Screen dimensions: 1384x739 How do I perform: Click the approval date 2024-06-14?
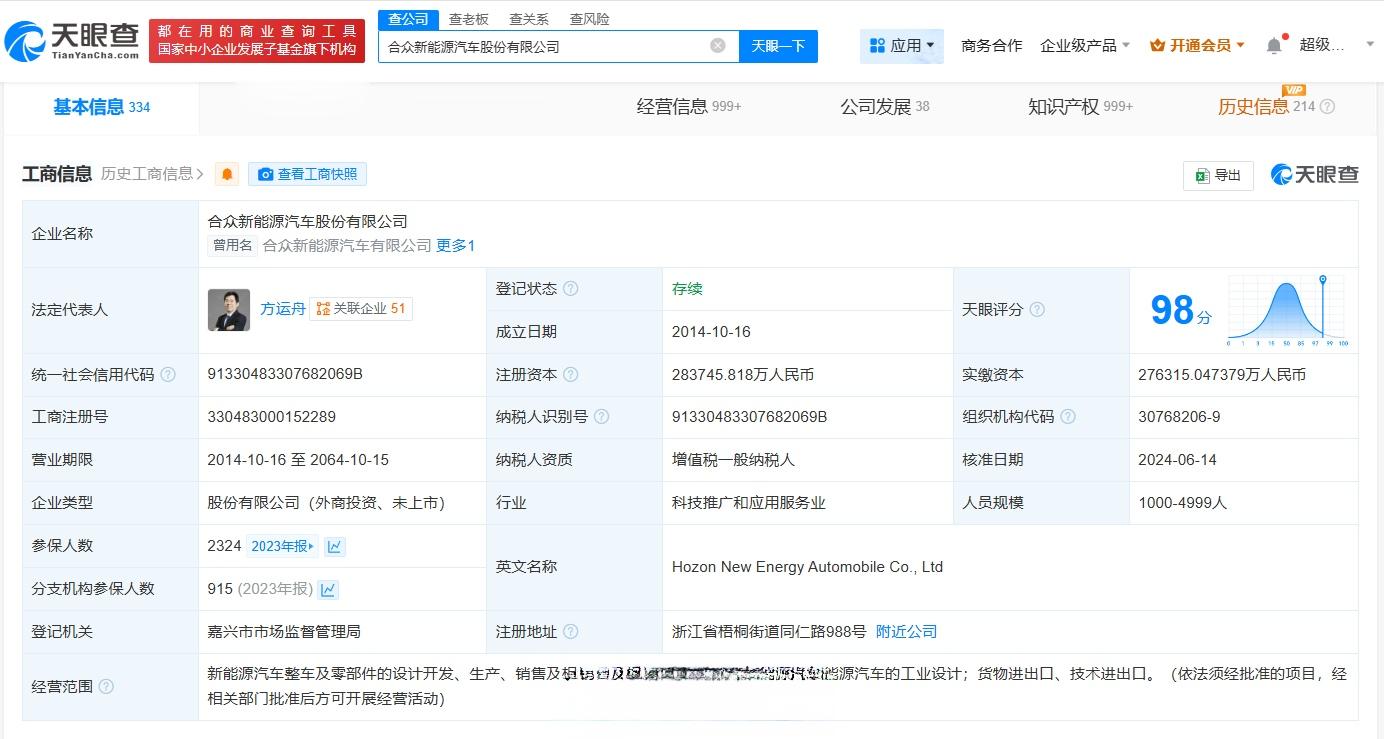(x=1177, y=460)
